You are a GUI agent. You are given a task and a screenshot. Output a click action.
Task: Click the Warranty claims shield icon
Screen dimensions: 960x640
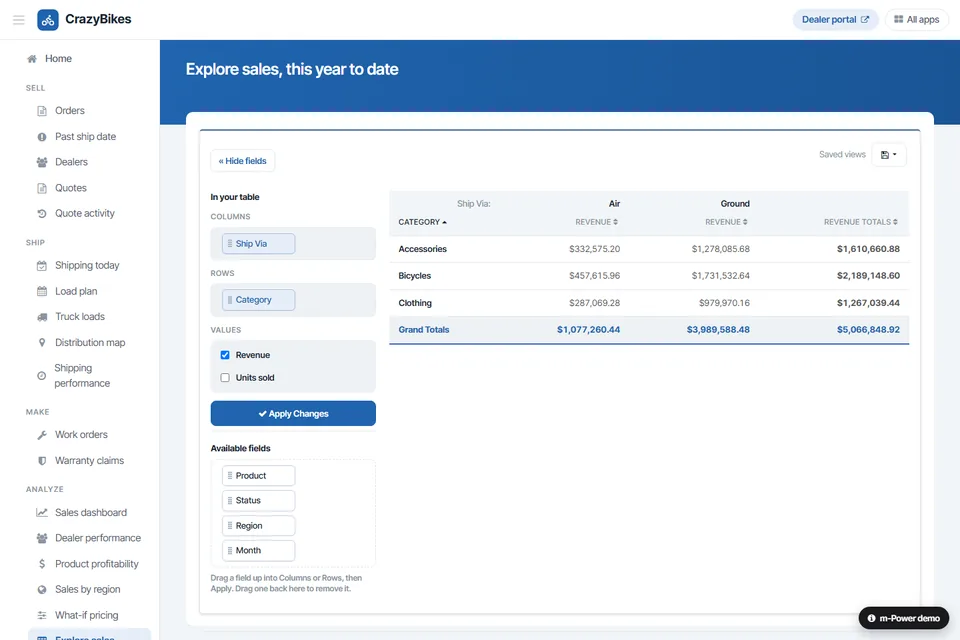click(x=42, y=461)
